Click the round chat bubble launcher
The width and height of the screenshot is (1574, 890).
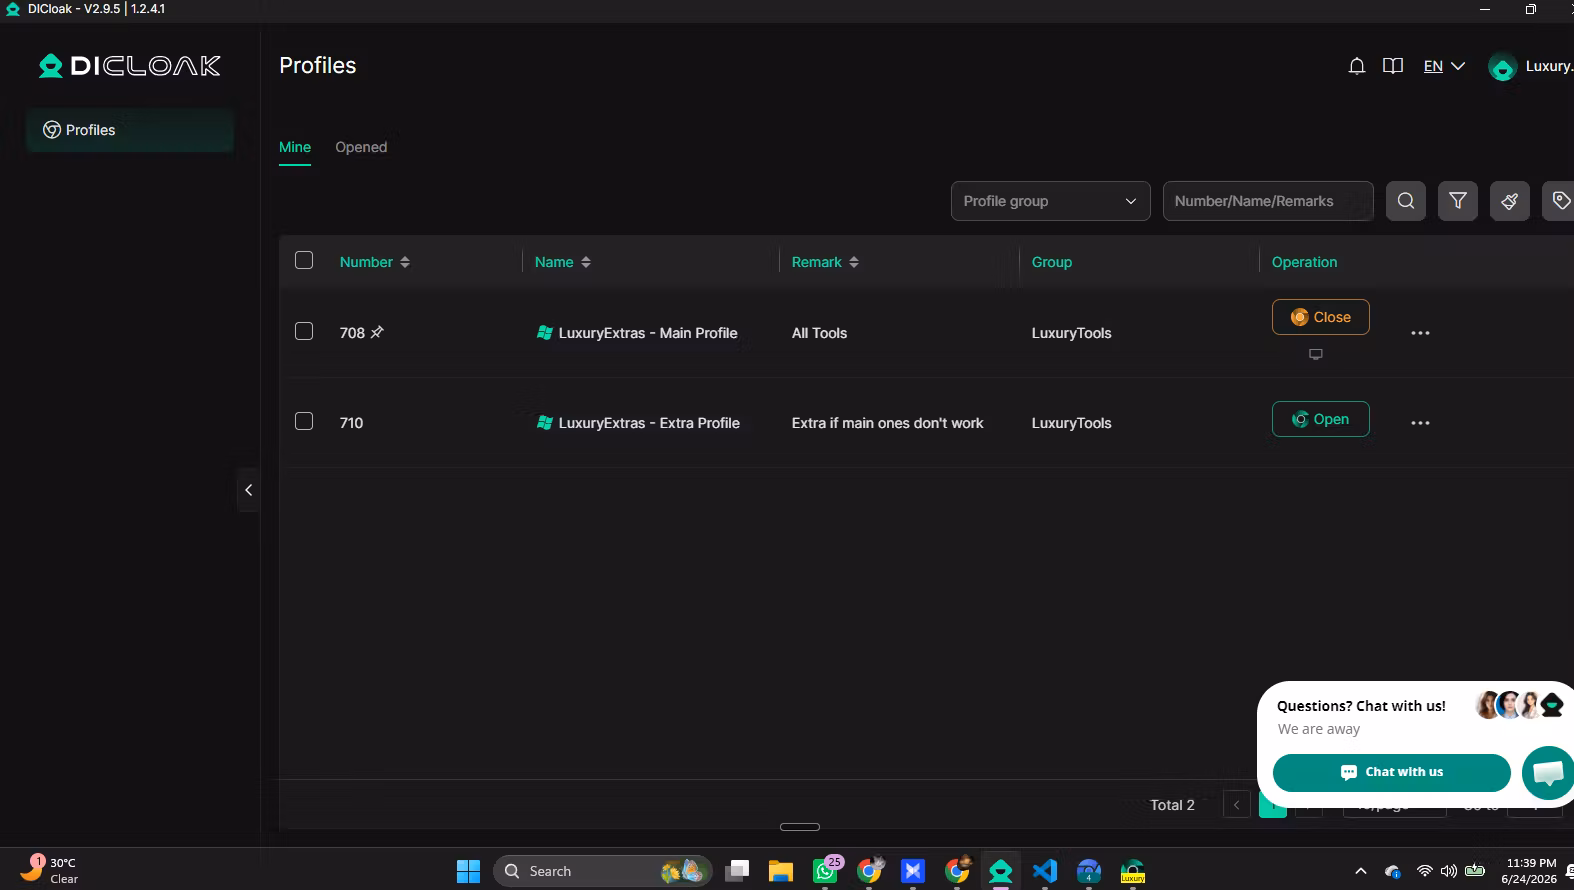pos(1548,772)
